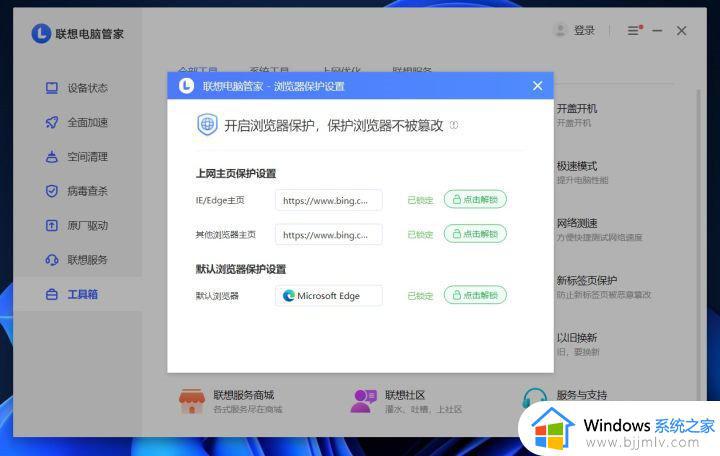
Task: Click the 原厂驱动 upload icon
Action: 52,225
